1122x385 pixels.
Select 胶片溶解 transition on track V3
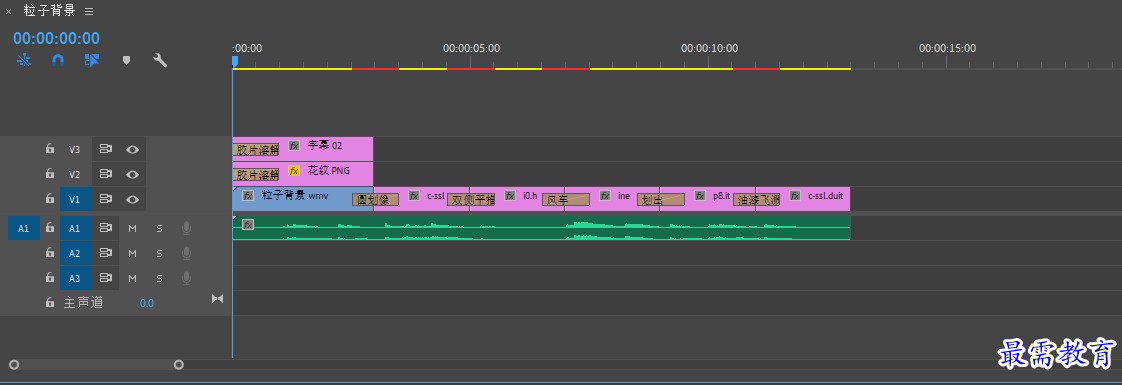tap(256, 150)
